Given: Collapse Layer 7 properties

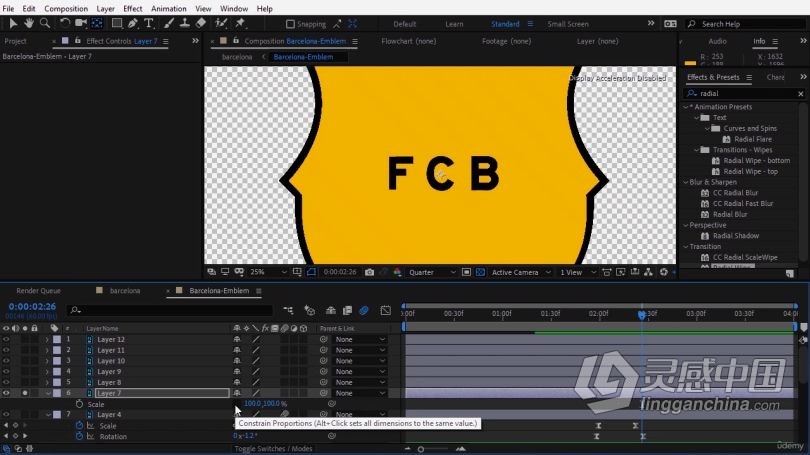Looking at the screenshot, I should pyautogui.click(x=47, y=393).
